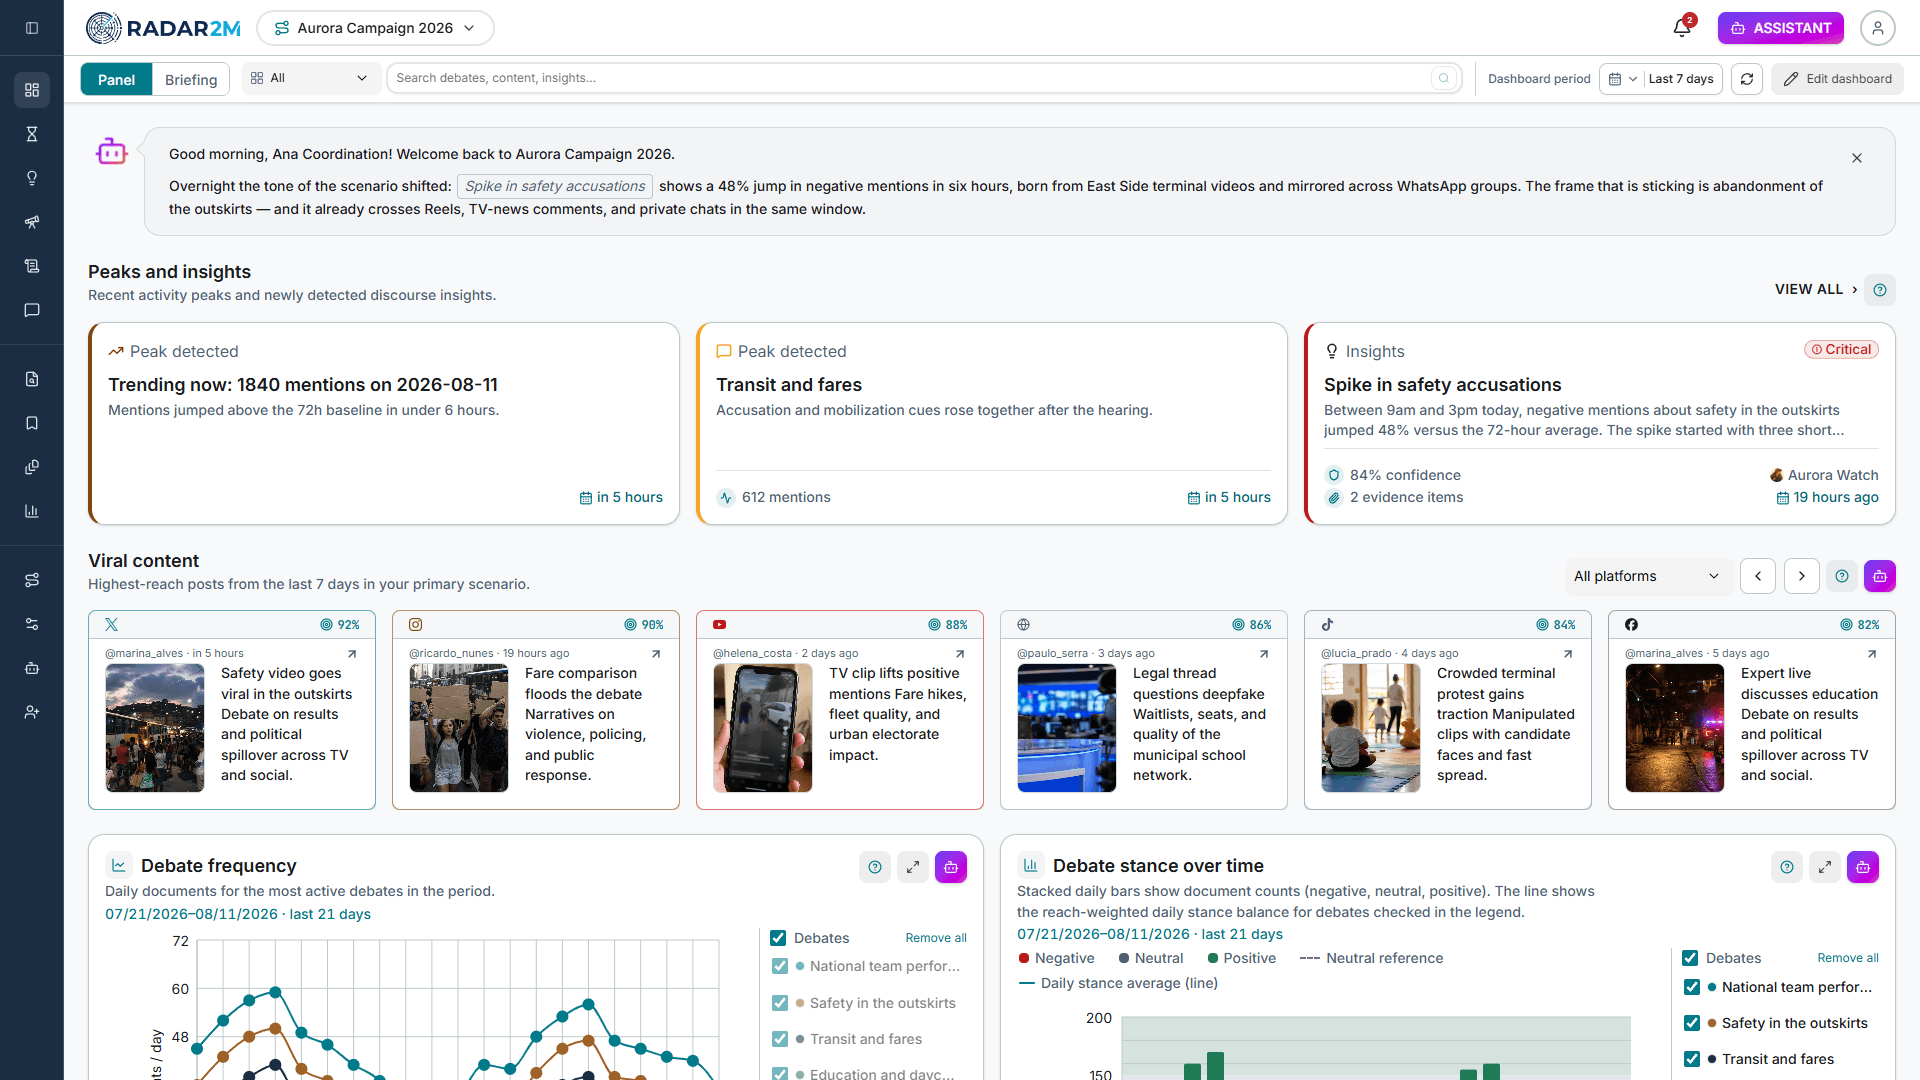Toggle Neutral series in stance legend
Viewport: 1920px width, 1080px height.
1151,958
